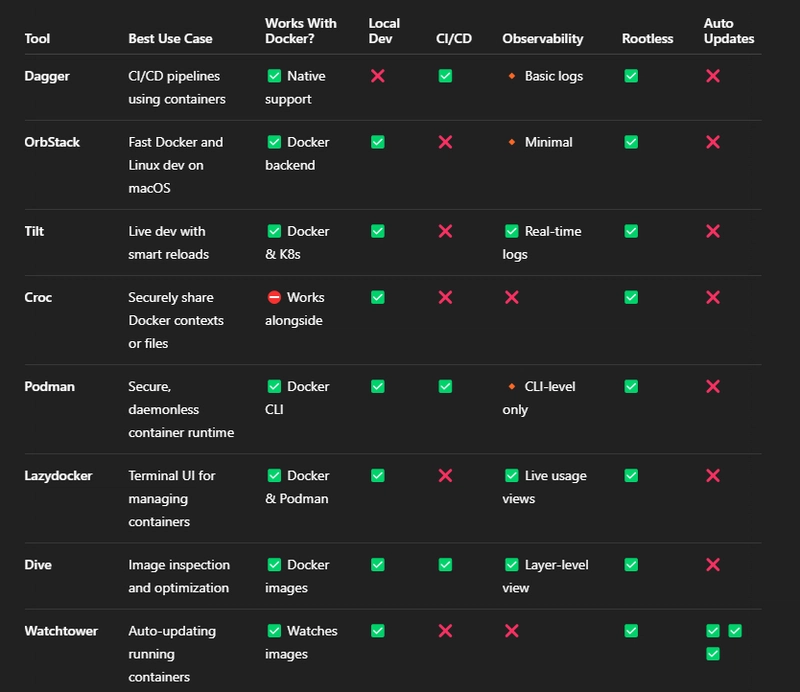
Task: Click Watchtower's CI/CD red X
Action: [x=445, y=631]
